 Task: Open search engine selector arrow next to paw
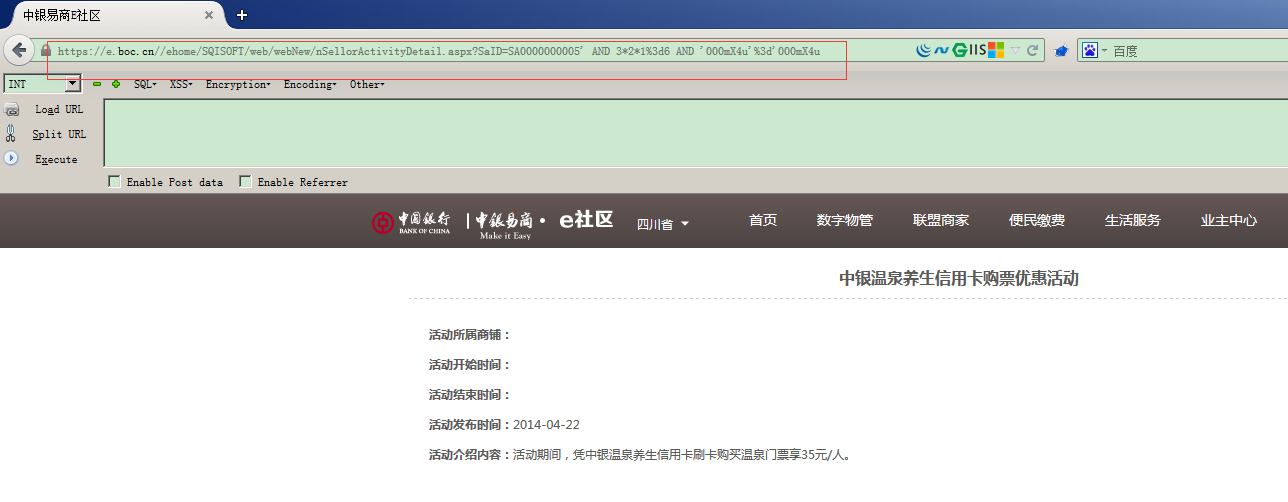(1104, 51)
